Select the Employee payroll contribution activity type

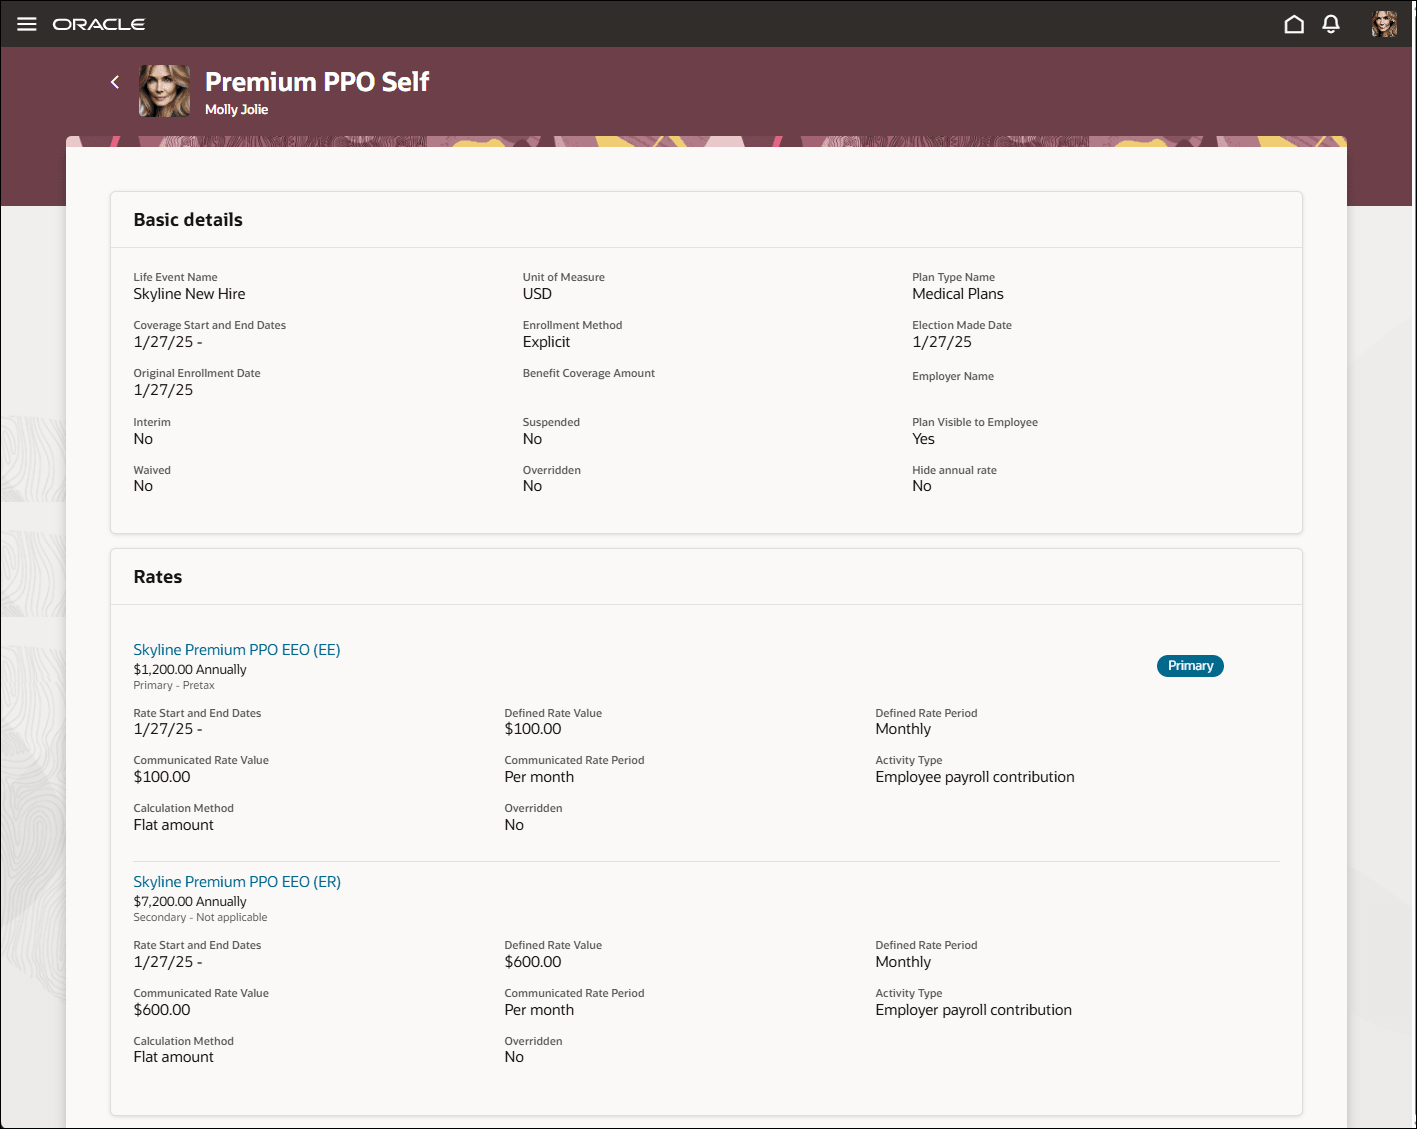click(975, 777)
